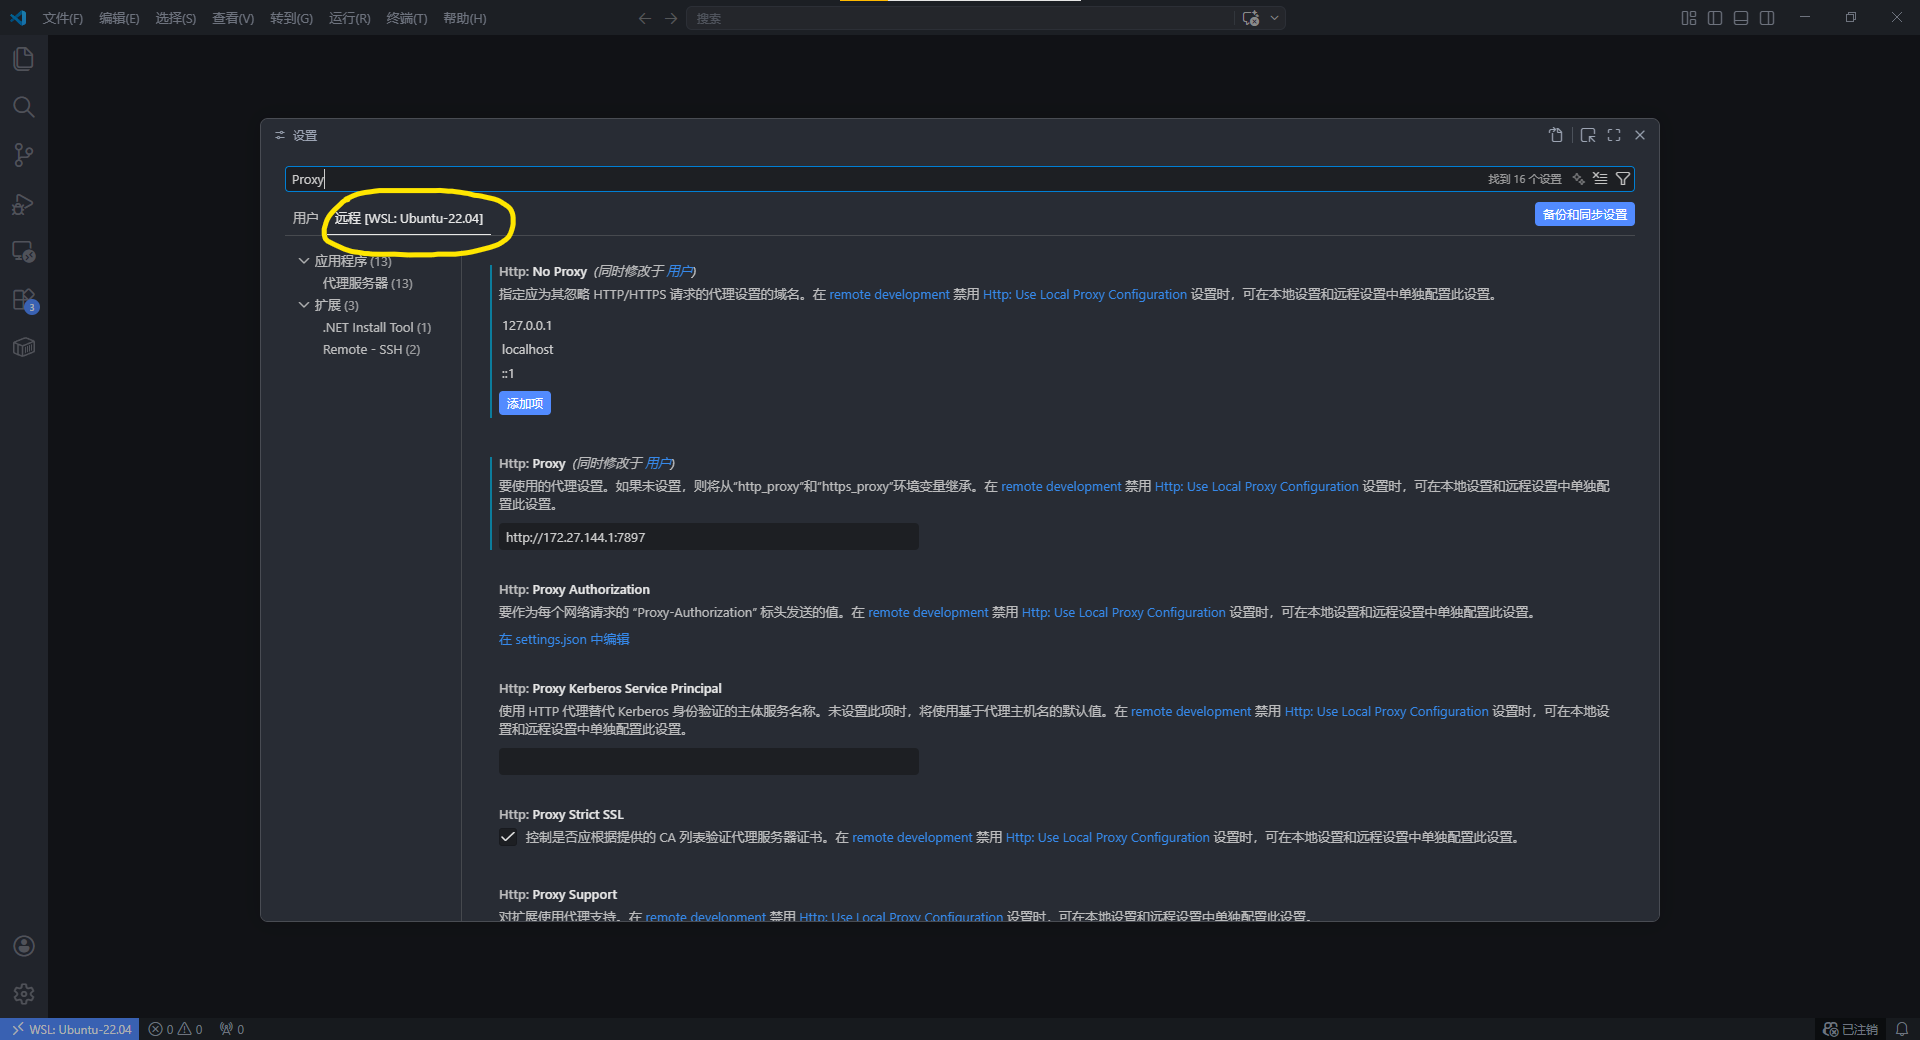Click the 添加项 button

tap(524, 403)
